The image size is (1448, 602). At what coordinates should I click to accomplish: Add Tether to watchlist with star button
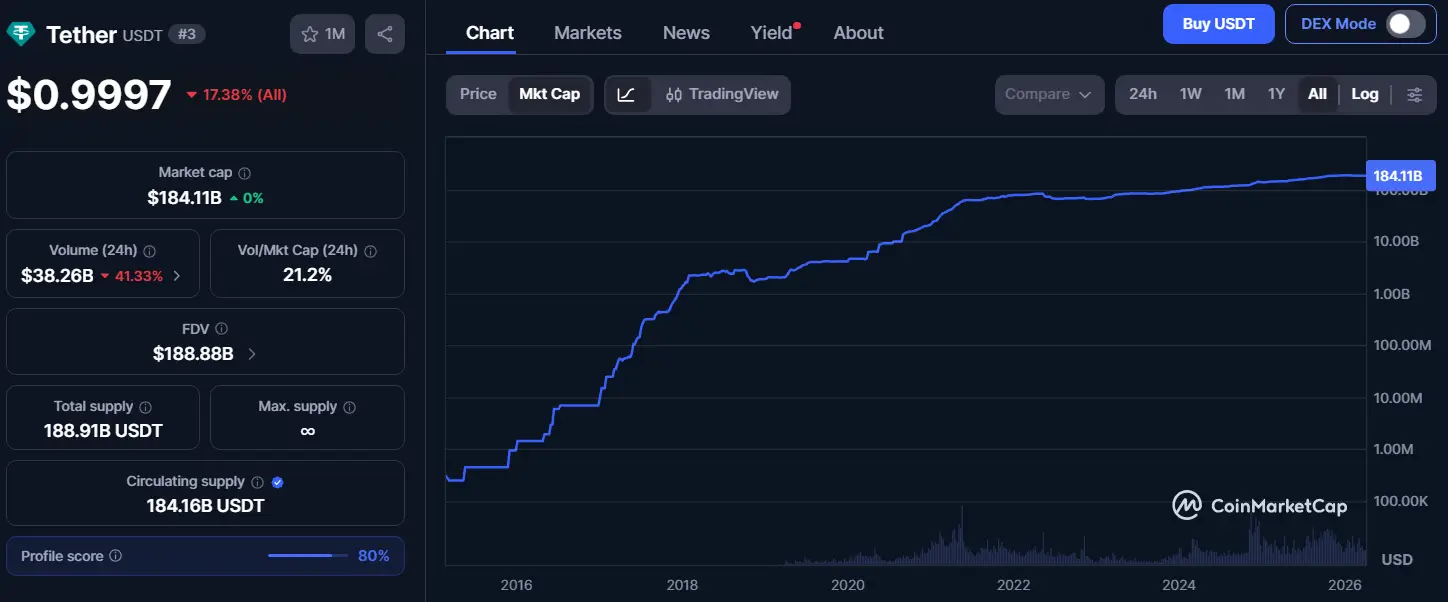pos(322,34)
